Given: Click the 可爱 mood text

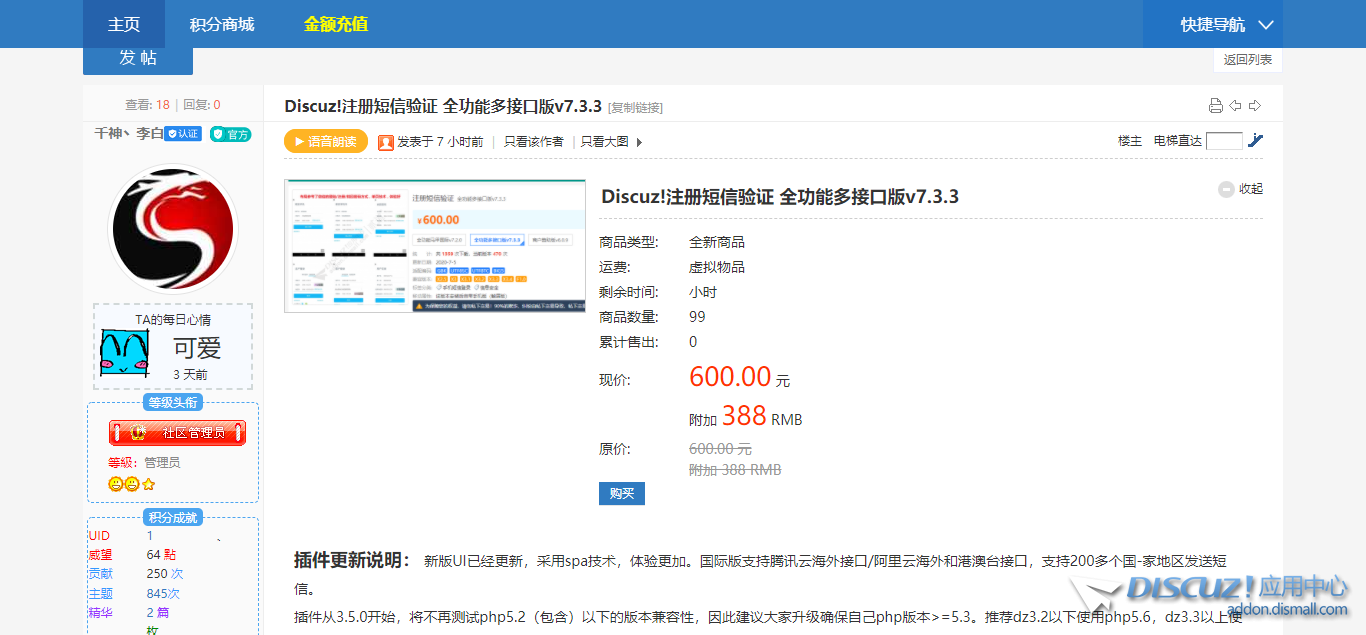Looking at the screenshot, I should tap(197, 348).
